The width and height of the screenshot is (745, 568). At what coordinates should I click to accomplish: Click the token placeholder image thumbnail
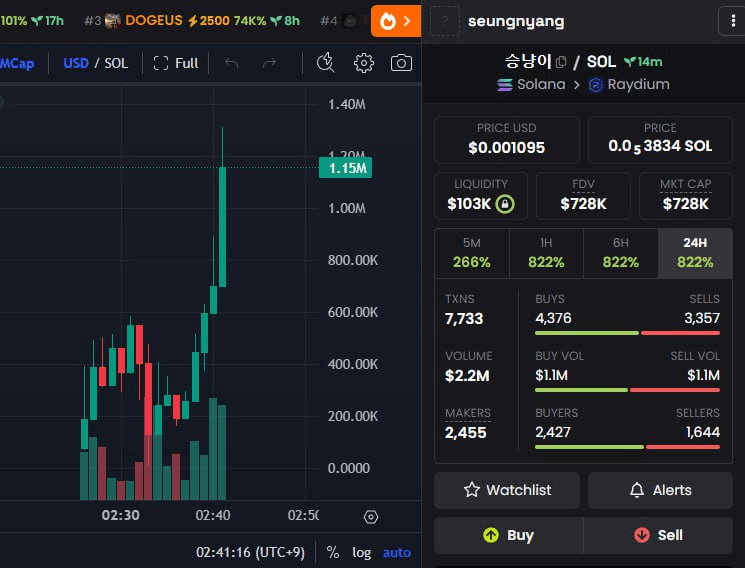point(445,21)
